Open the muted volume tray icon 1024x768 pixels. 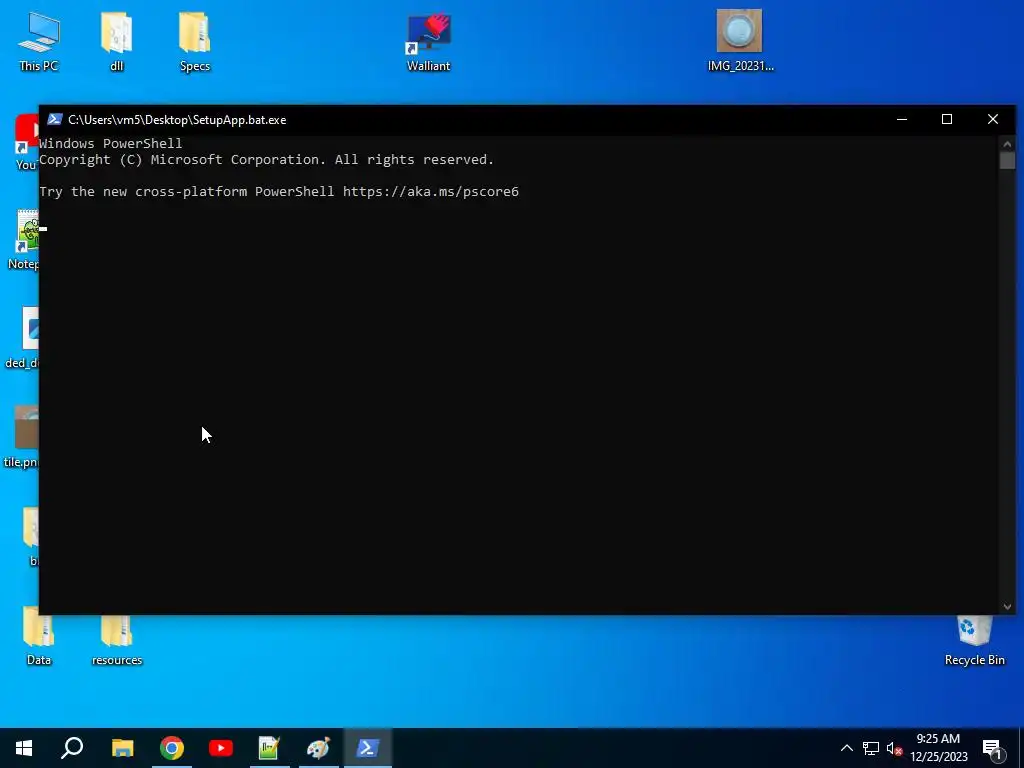(894, 748)
